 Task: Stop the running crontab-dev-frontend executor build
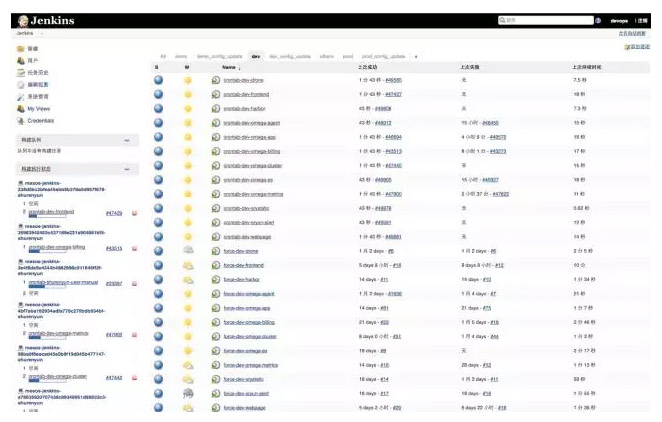[135, 214]
